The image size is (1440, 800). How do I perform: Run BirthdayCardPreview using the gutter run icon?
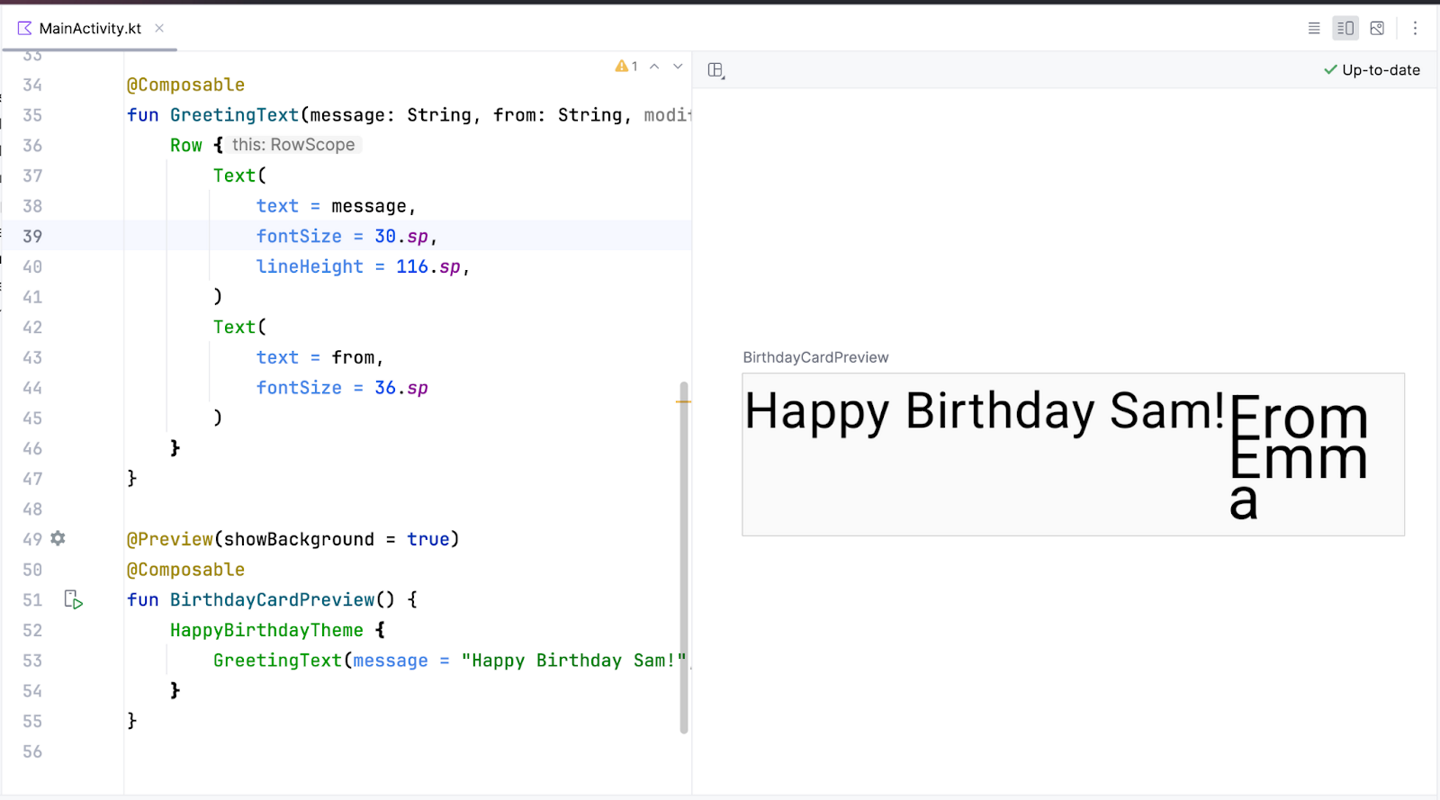73,600
